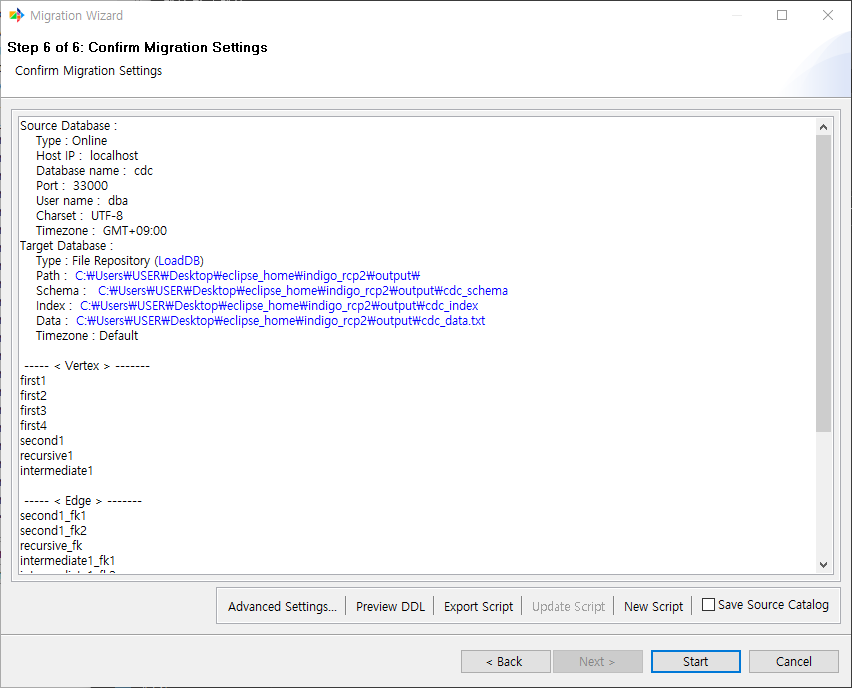Open Advanced Settings dialog
Viewport: 852px width, 688px height.
point(281,606)
